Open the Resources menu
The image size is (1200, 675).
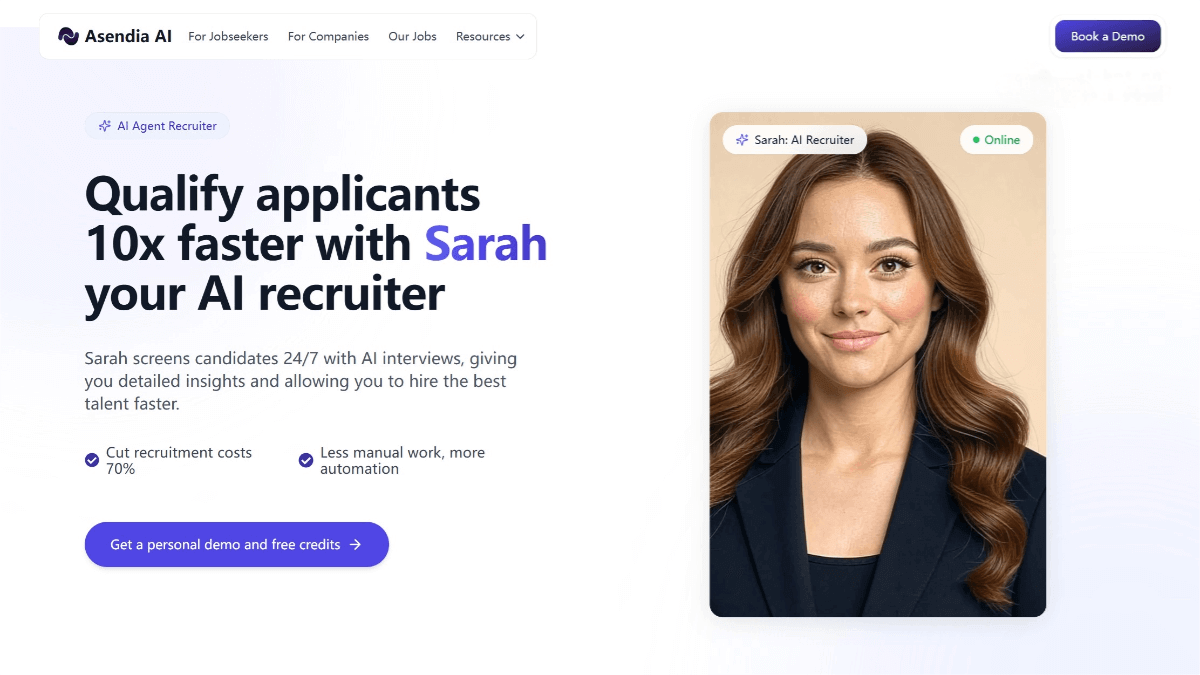pyautogui.click(x=490, y=37)
